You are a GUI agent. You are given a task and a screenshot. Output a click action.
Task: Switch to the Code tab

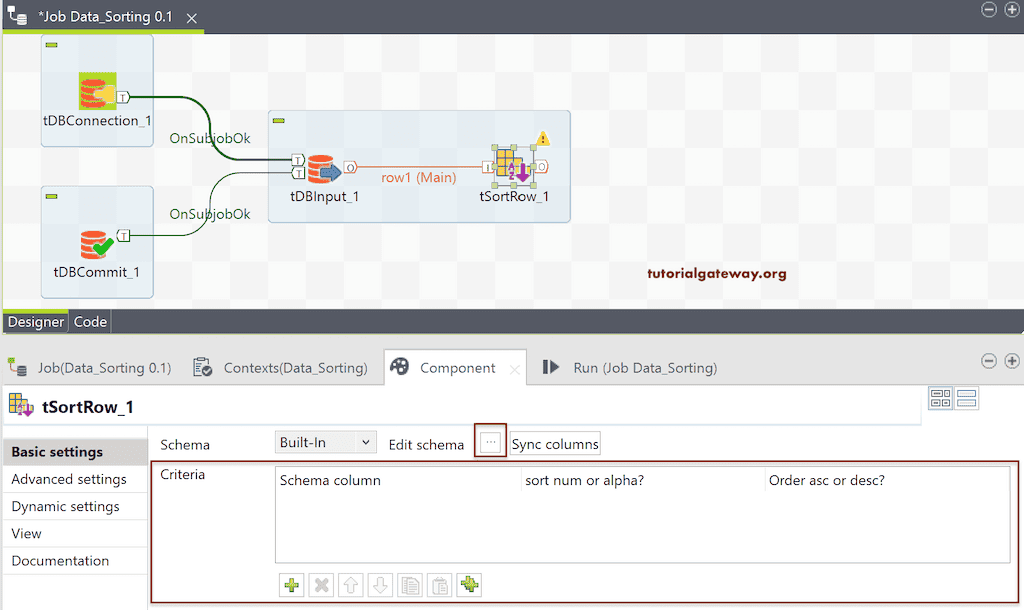(90, 322)
